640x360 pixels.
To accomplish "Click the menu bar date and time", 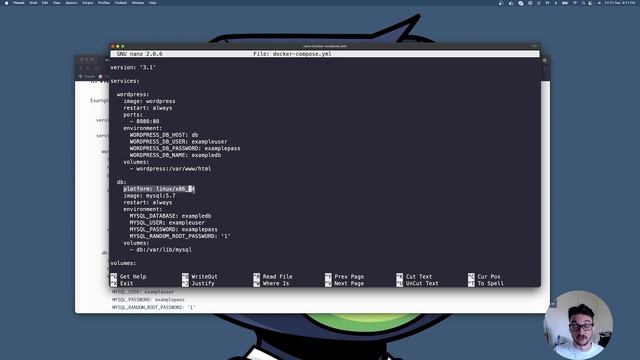I will (x=620, y=3).
